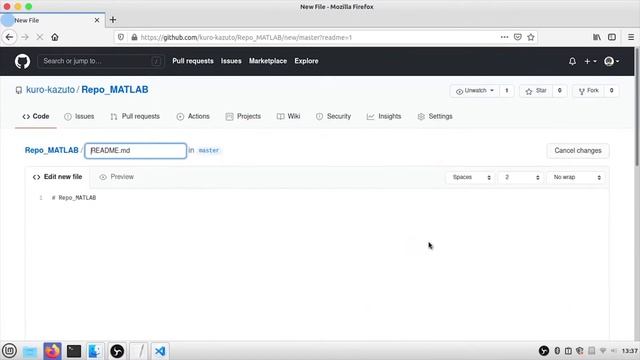The width and height of the screenshot is (640, 360).
Task: View the fork count 0
Action: [611, 91]
